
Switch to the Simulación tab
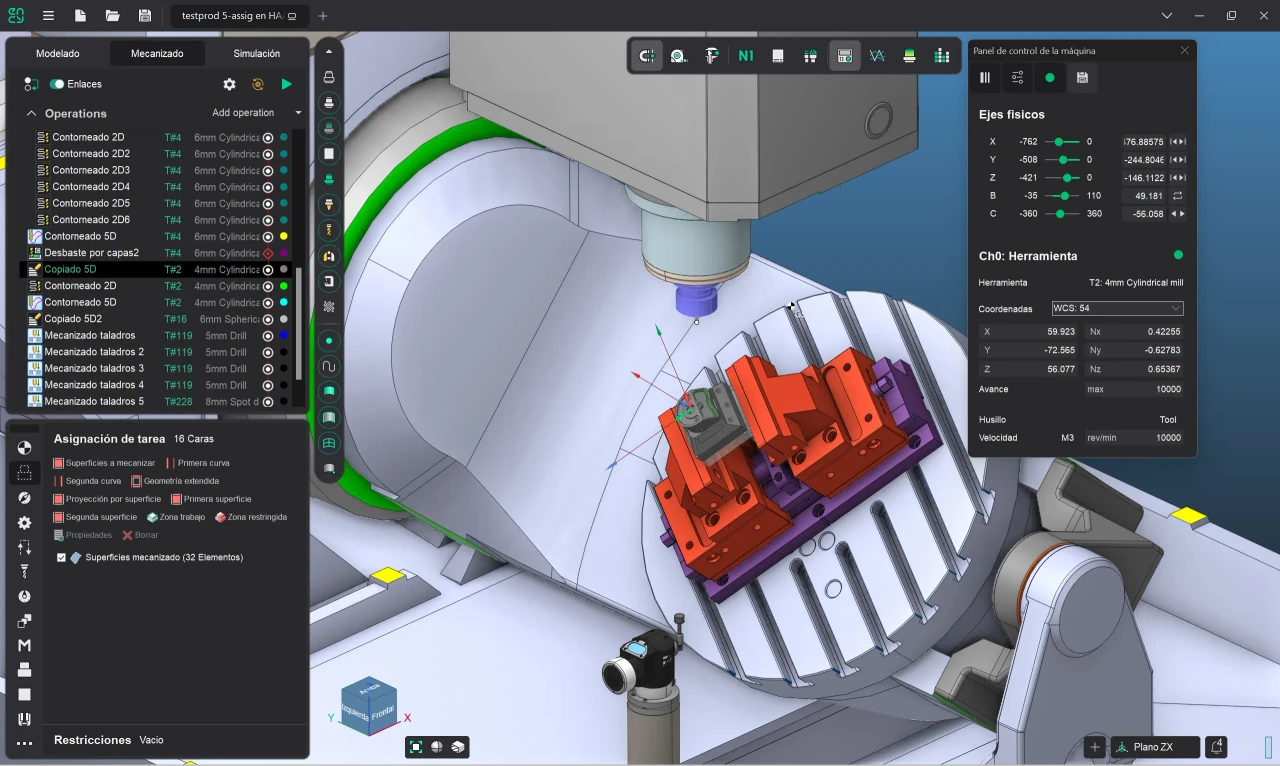coord(257,54)
